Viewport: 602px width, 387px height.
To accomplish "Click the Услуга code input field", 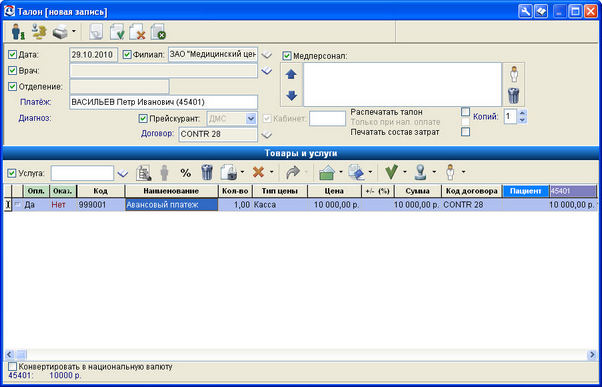I will pos(82,173).
